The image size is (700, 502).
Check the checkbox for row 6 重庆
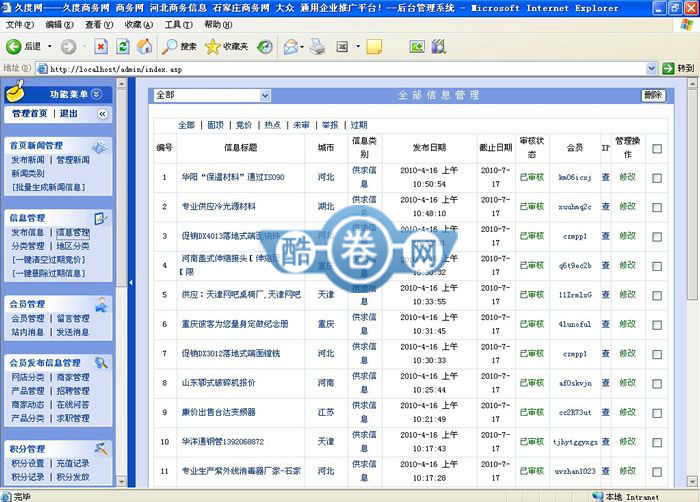657,325
